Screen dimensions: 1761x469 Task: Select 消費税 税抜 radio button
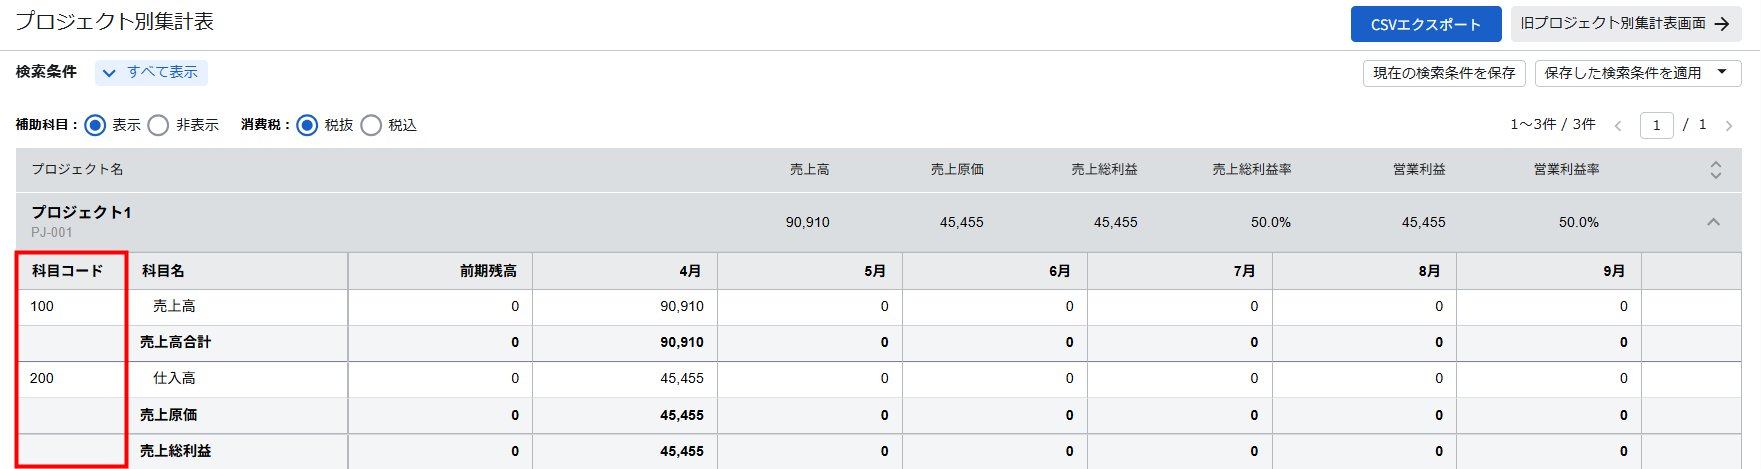click(308, 125)
